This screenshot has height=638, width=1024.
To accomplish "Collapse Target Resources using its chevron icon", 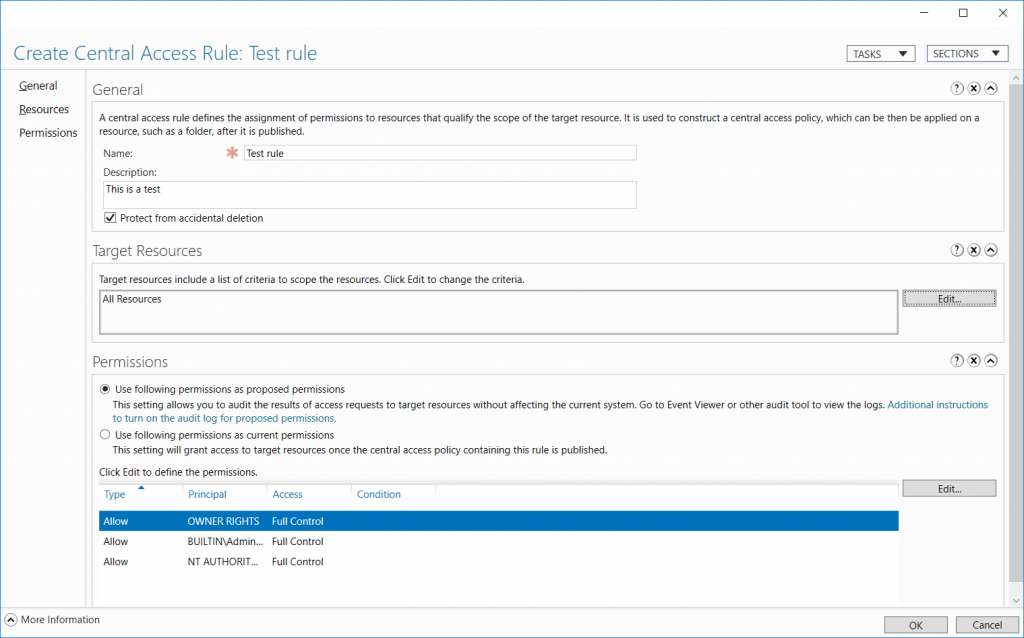I will tap(991, 250).
